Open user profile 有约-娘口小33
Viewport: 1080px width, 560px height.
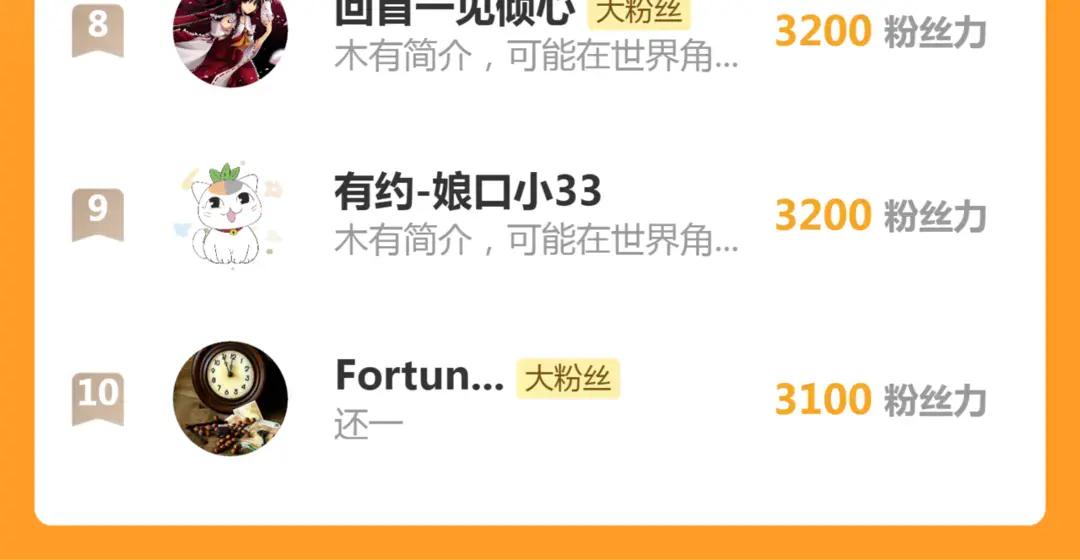click(x=468, y=191)
